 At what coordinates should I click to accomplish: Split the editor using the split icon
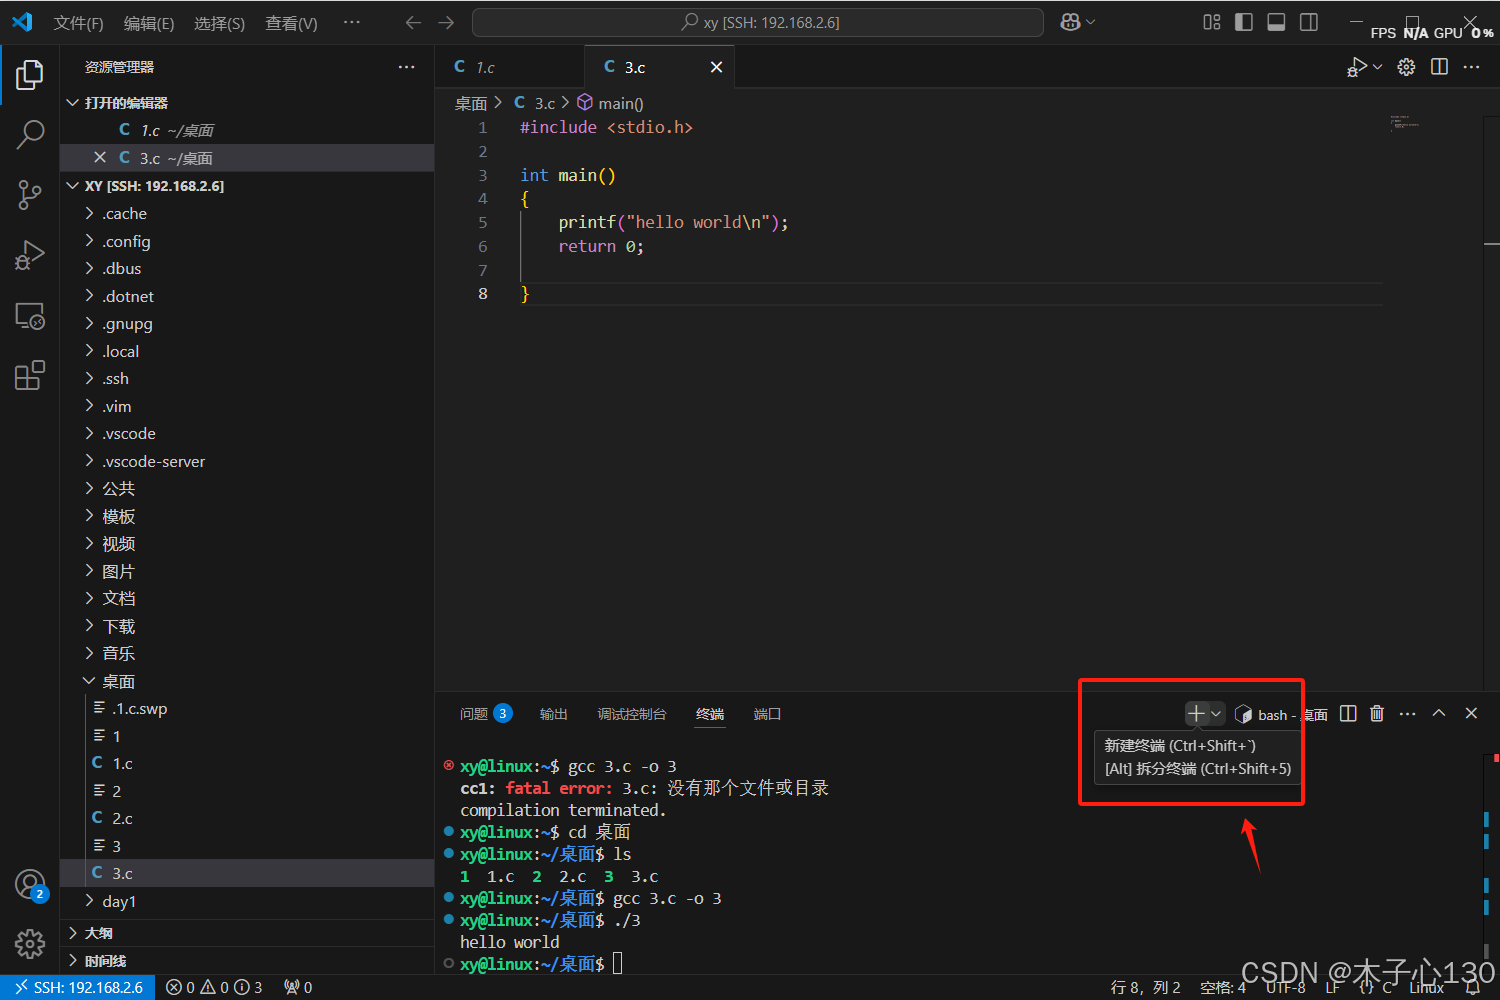point(1439,67)
